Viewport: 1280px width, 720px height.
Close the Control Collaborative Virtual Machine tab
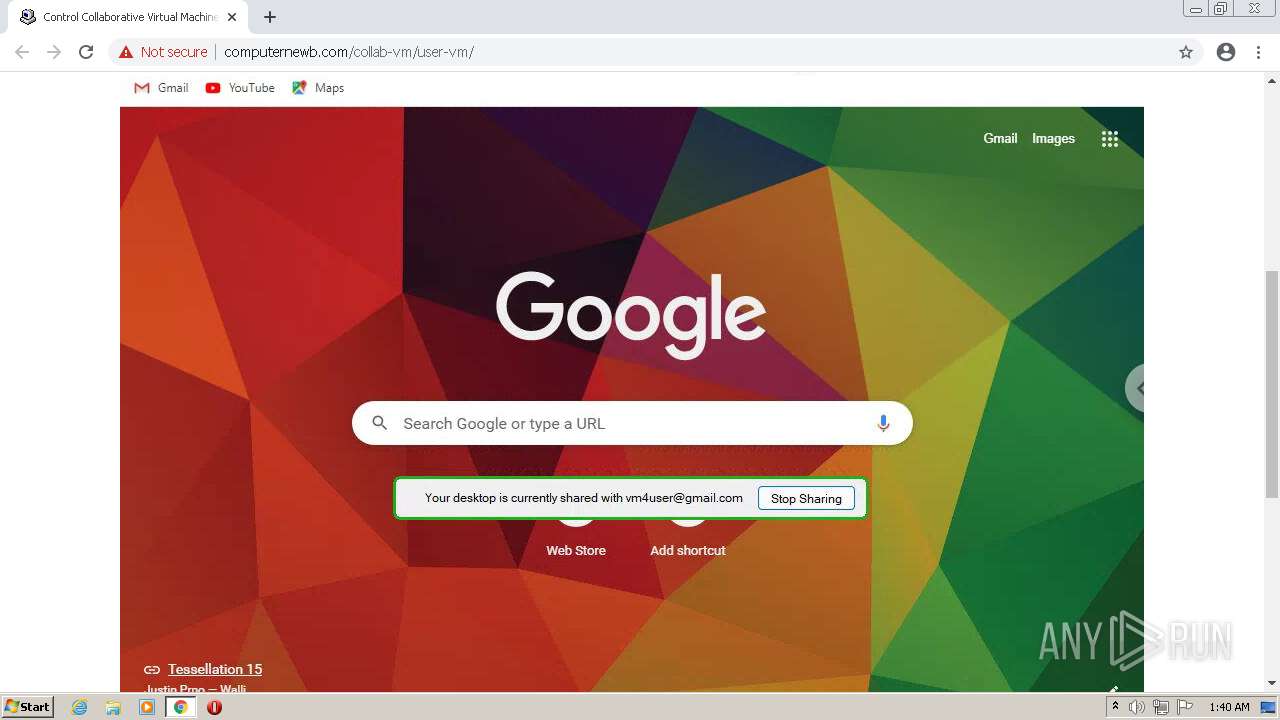pos(232,17)
